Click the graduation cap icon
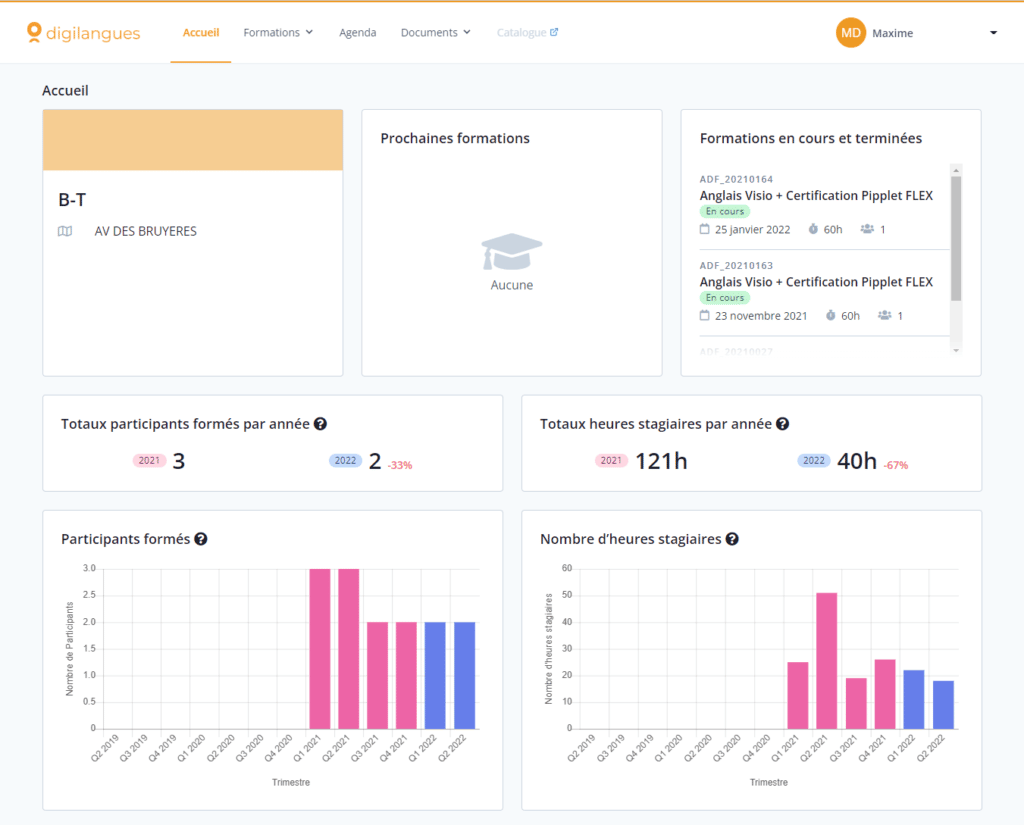The image size is (1024, 825). [511, 251]
